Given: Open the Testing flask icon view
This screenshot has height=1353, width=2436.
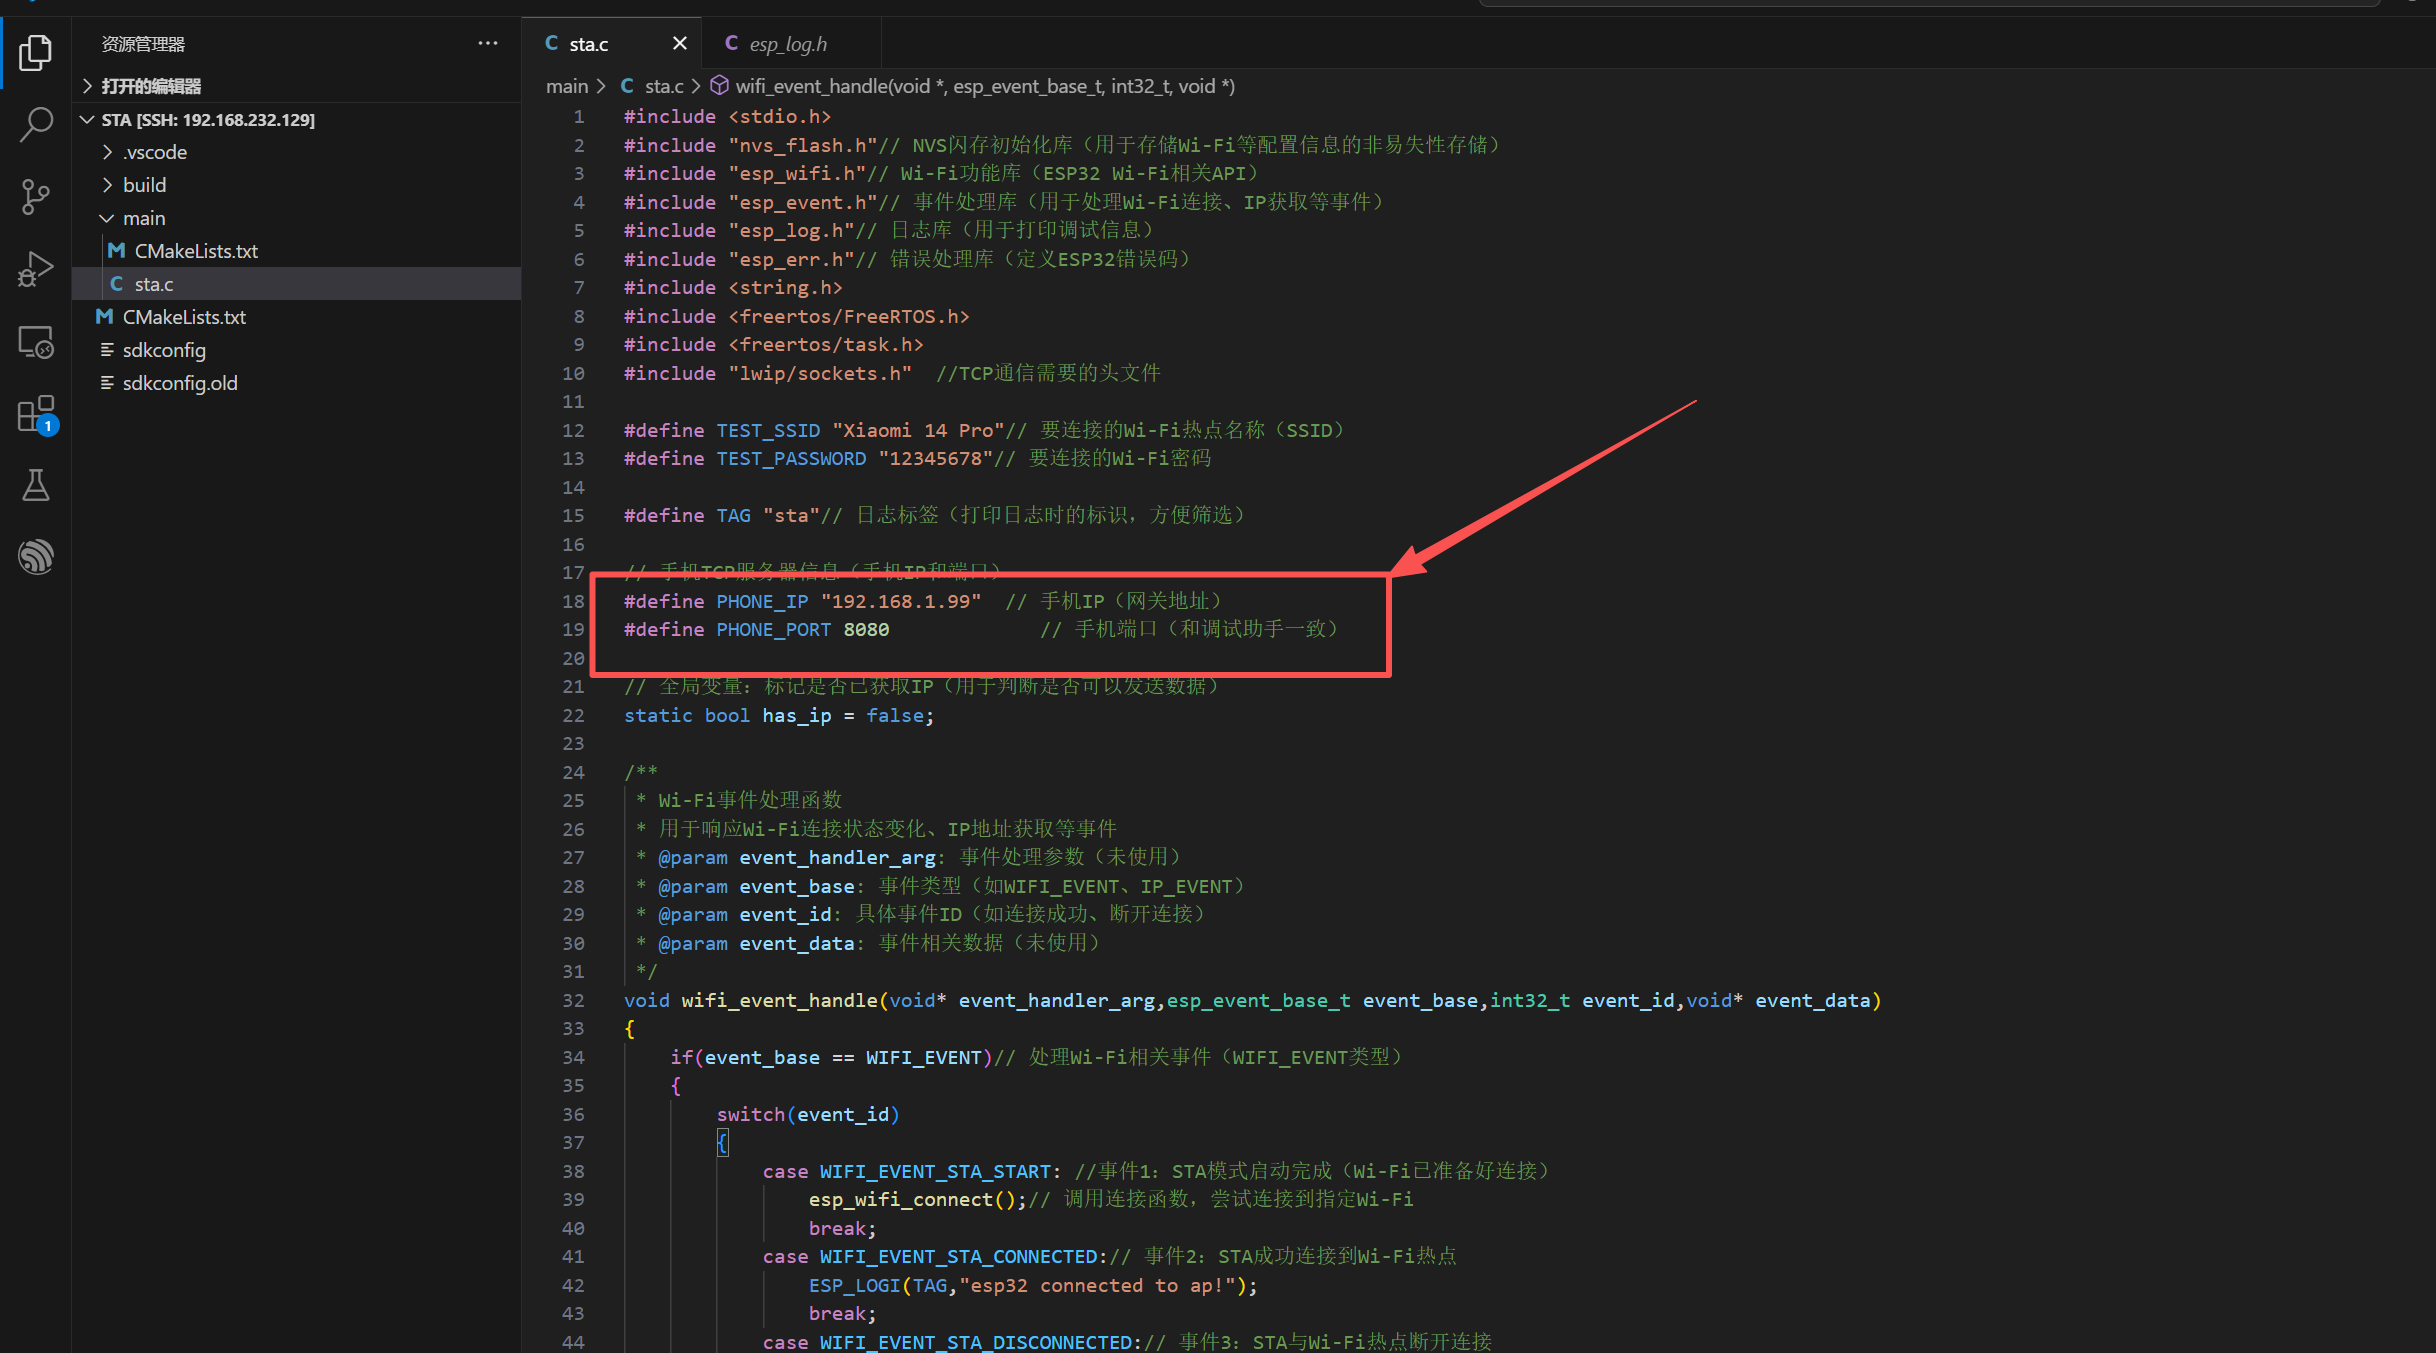Looking at the screenshot, I should click(x=36, y=486).
